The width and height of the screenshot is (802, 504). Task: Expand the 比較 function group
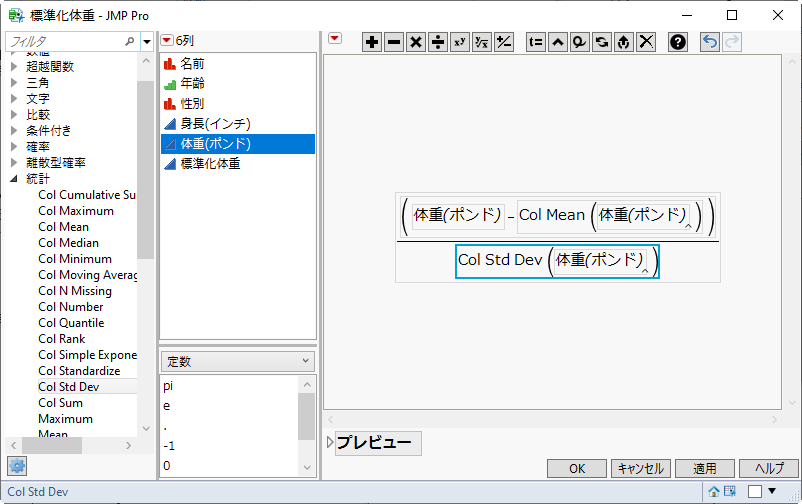(x=14, y=115)
